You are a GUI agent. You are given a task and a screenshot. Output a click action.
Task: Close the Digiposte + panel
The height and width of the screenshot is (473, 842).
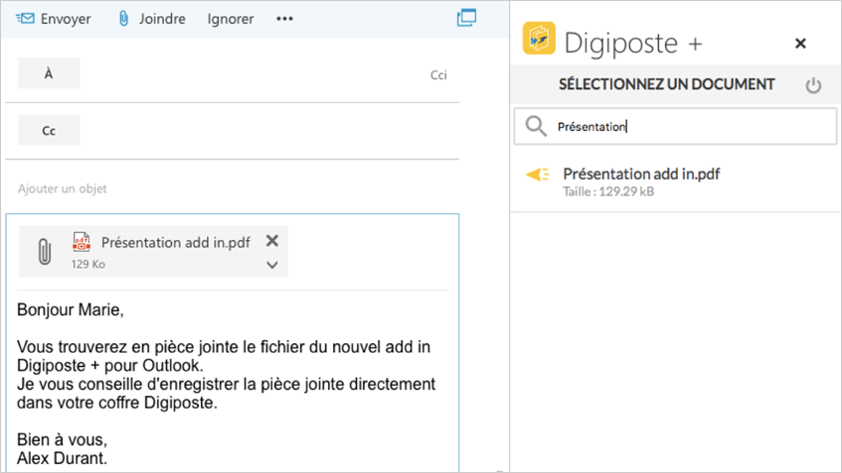pyautogui.click(x=800, y=43)
